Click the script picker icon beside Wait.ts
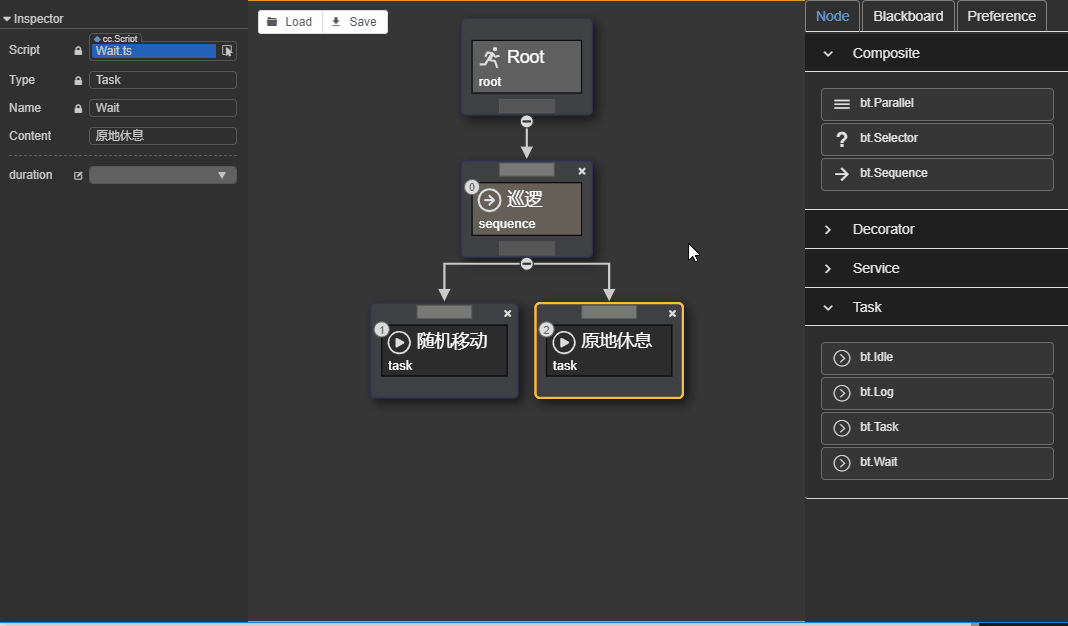Viewport: 1068px width, 626px height. [227, 51]
